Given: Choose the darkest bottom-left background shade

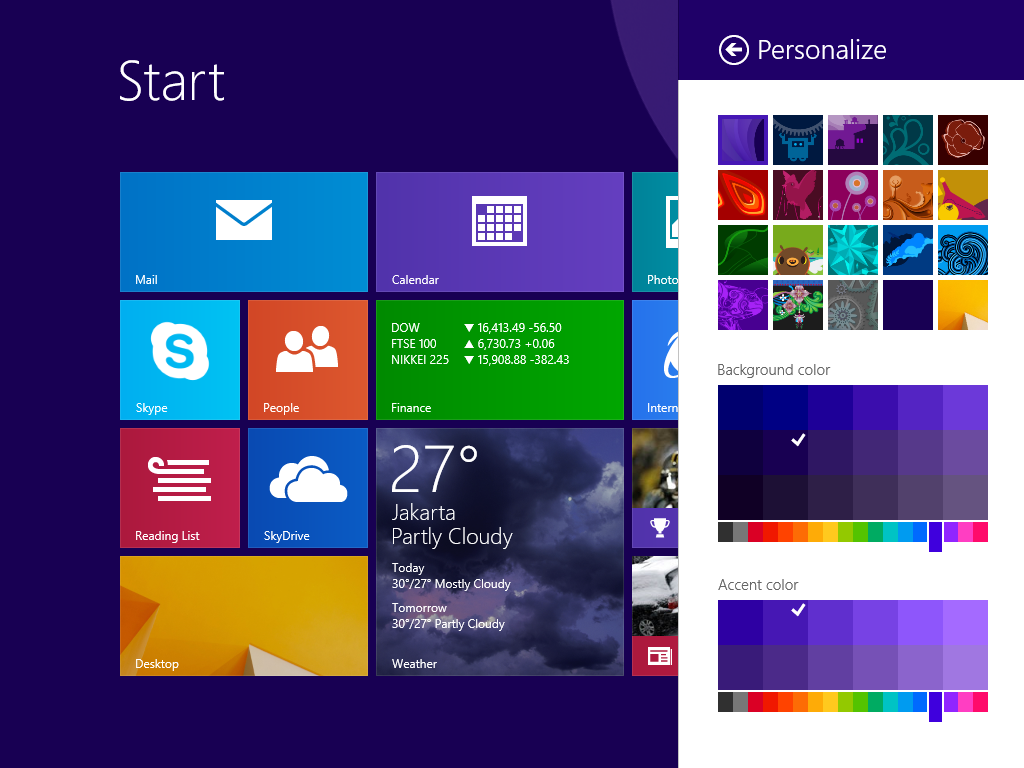Looking at the screenshot, I should click(741, 497).
